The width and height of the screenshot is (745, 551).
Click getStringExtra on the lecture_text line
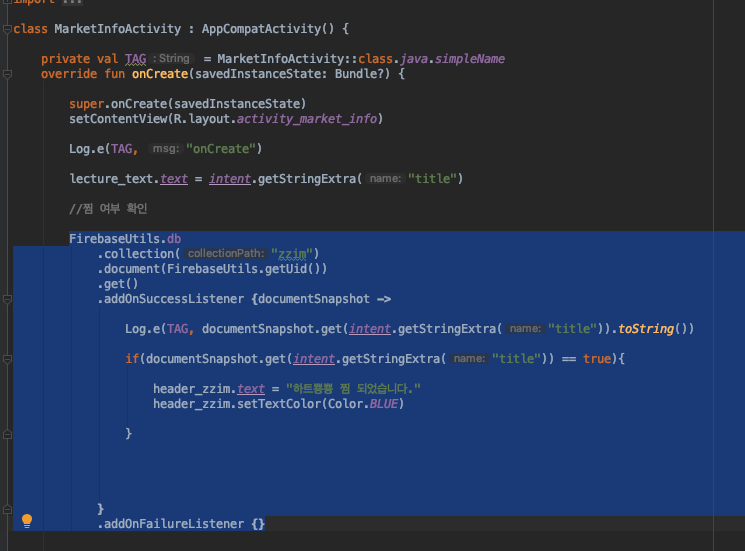(x=307, y=179)
